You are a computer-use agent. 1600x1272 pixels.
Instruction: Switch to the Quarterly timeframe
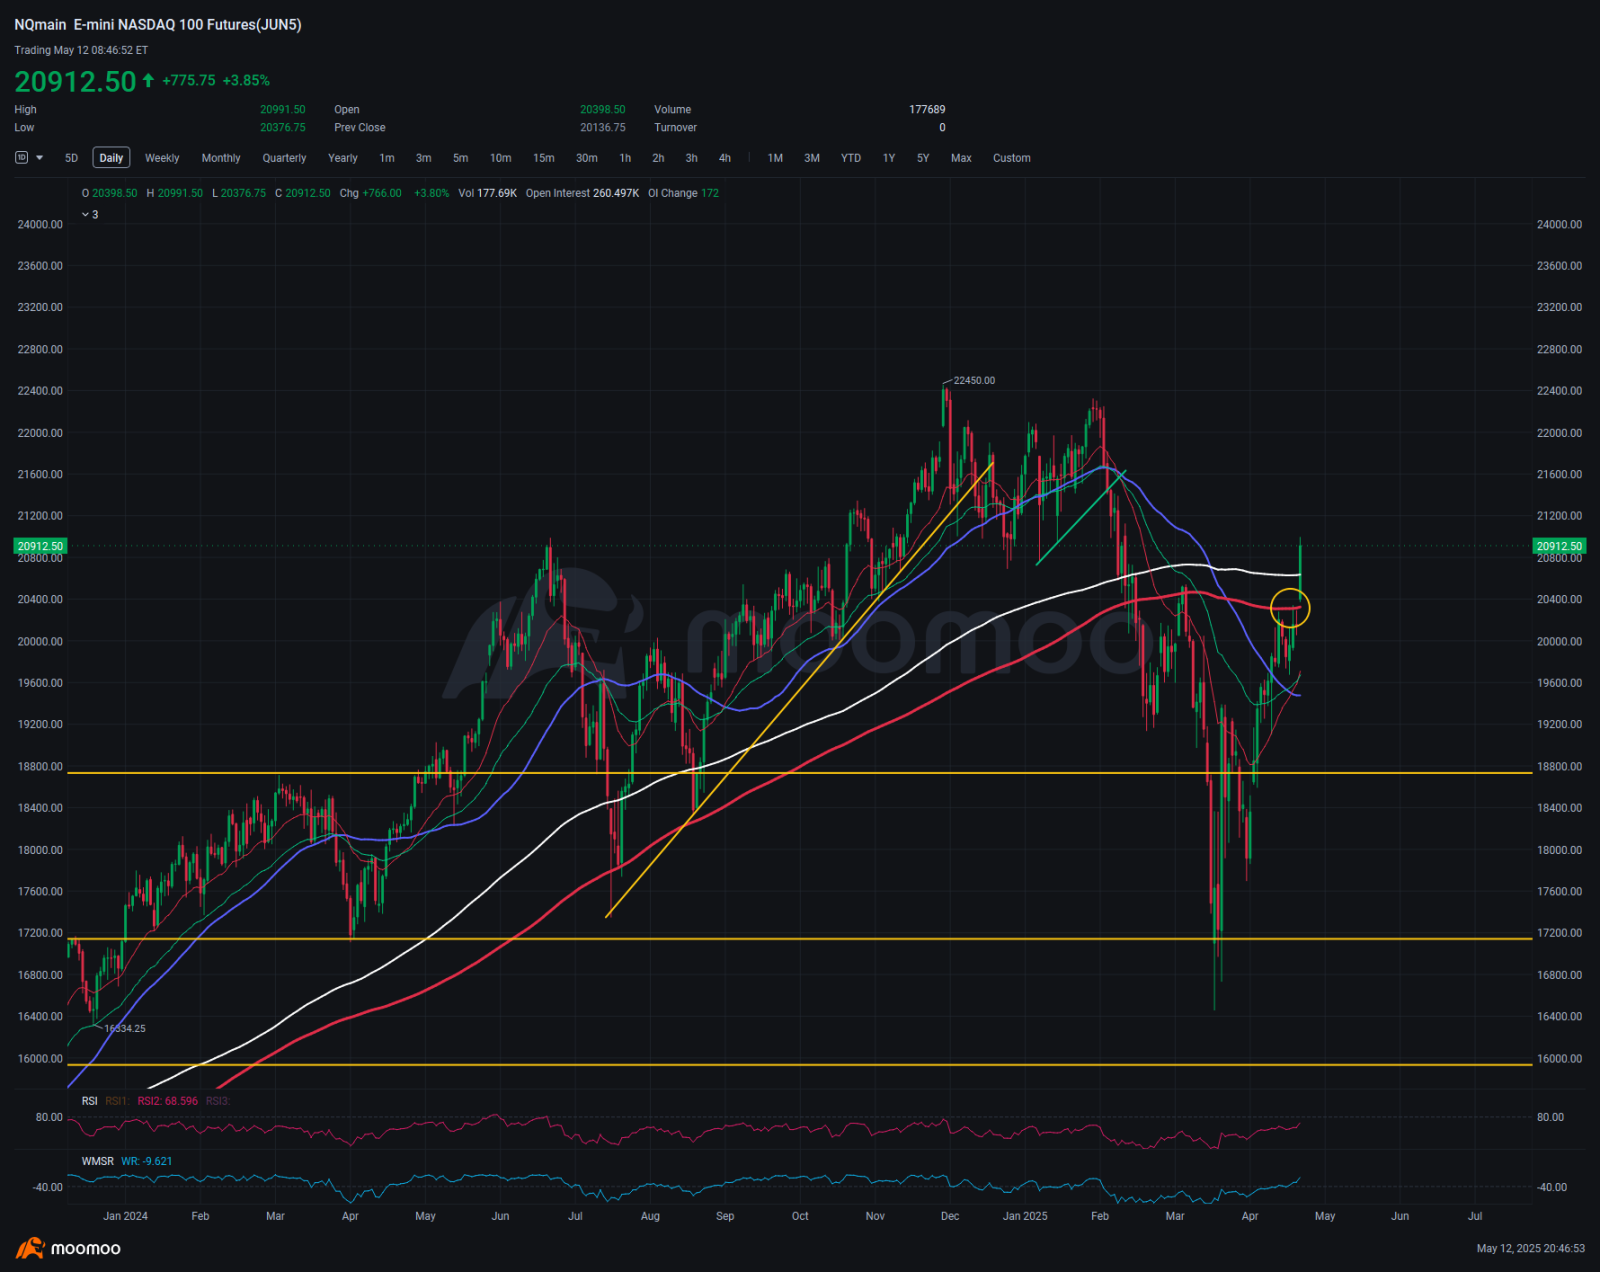[x=284, y=158]
